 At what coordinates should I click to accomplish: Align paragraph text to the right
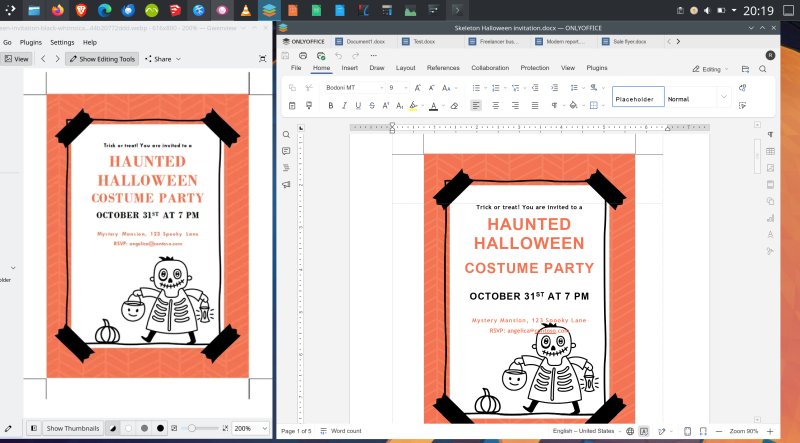click(515, 106)
